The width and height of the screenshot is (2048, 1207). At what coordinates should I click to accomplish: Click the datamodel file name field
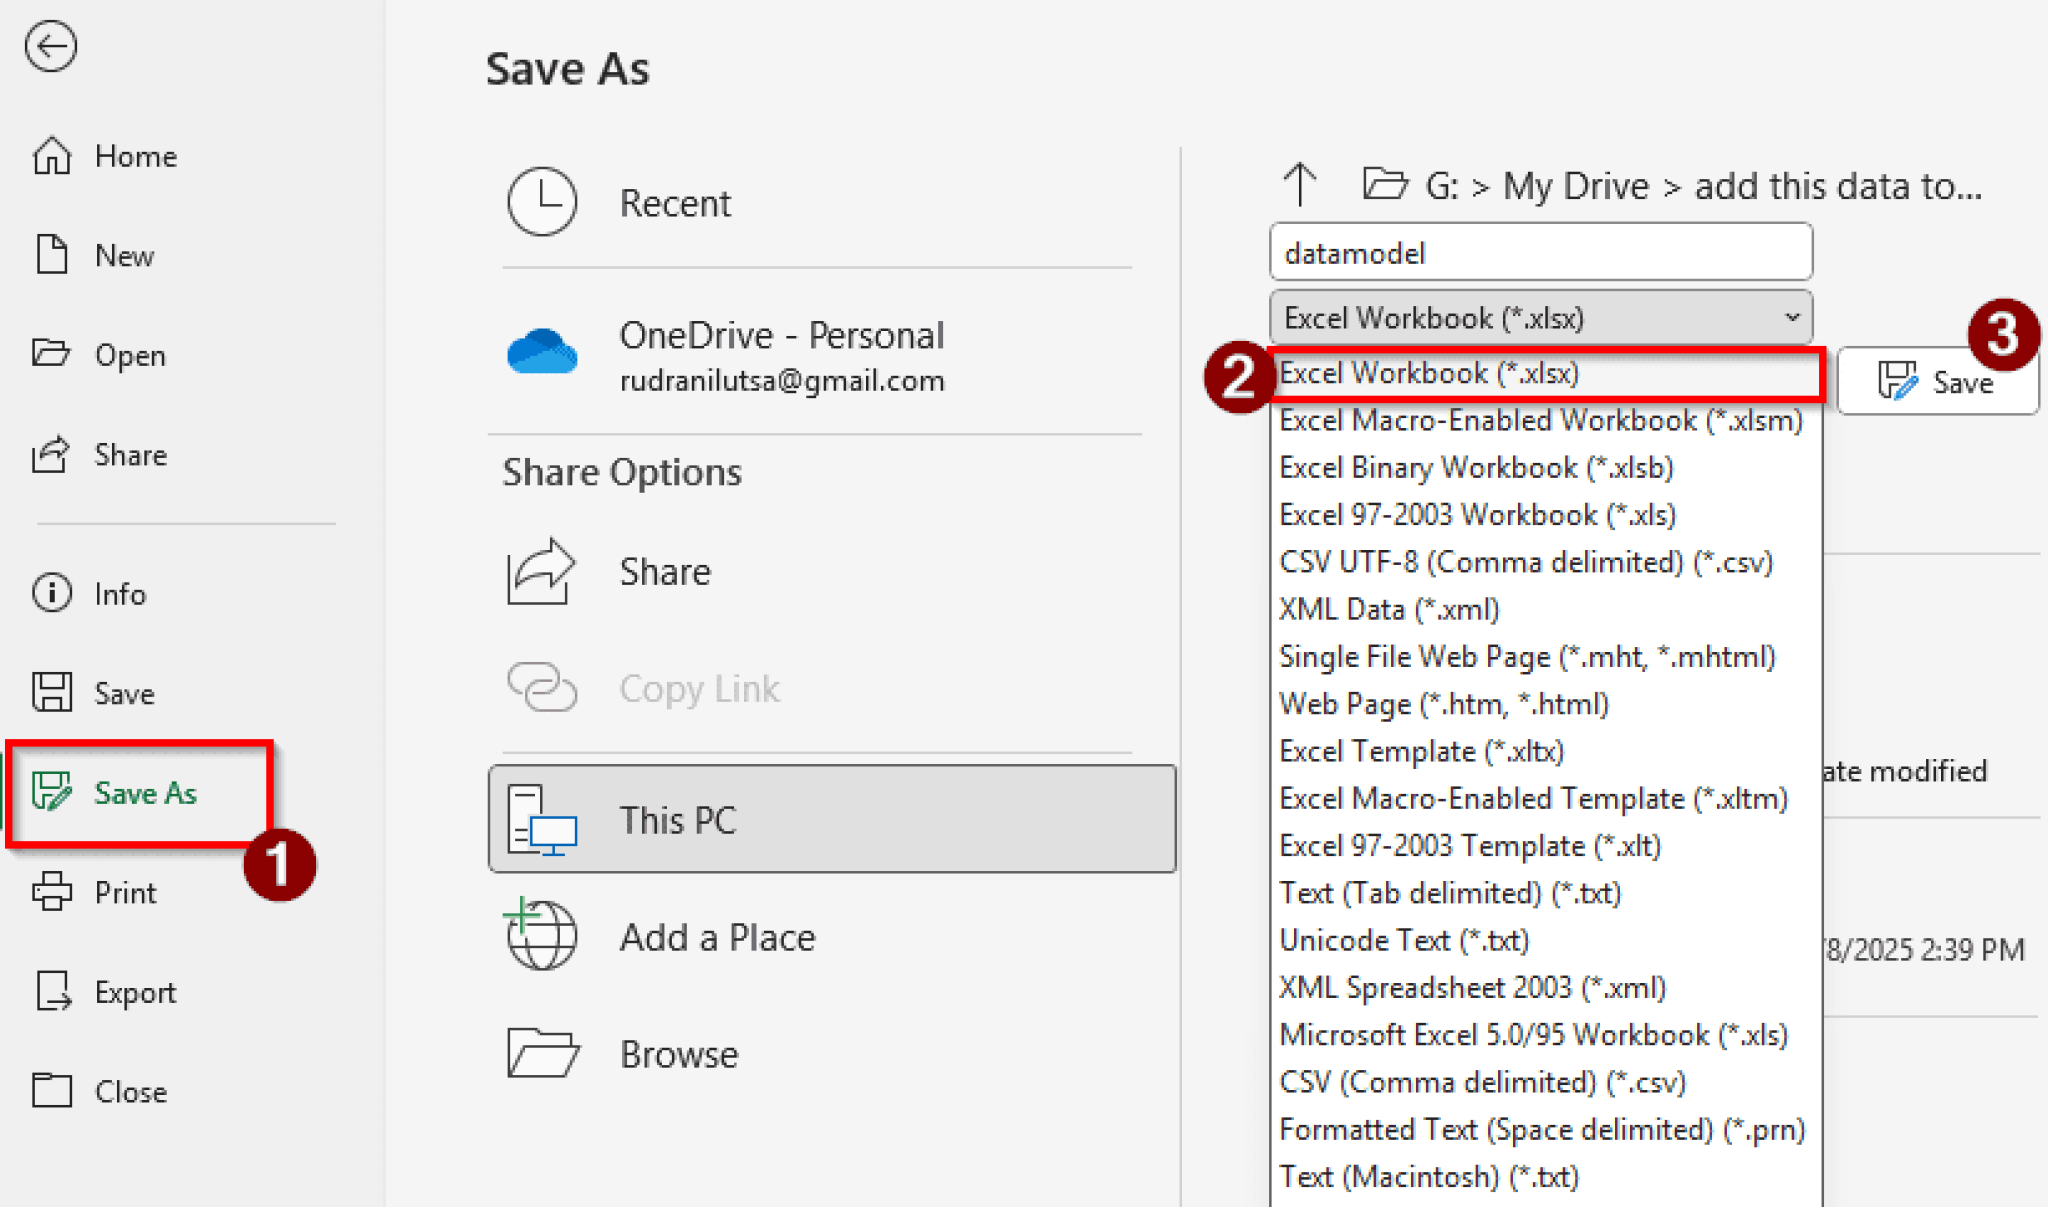(x=1540, y=252)
